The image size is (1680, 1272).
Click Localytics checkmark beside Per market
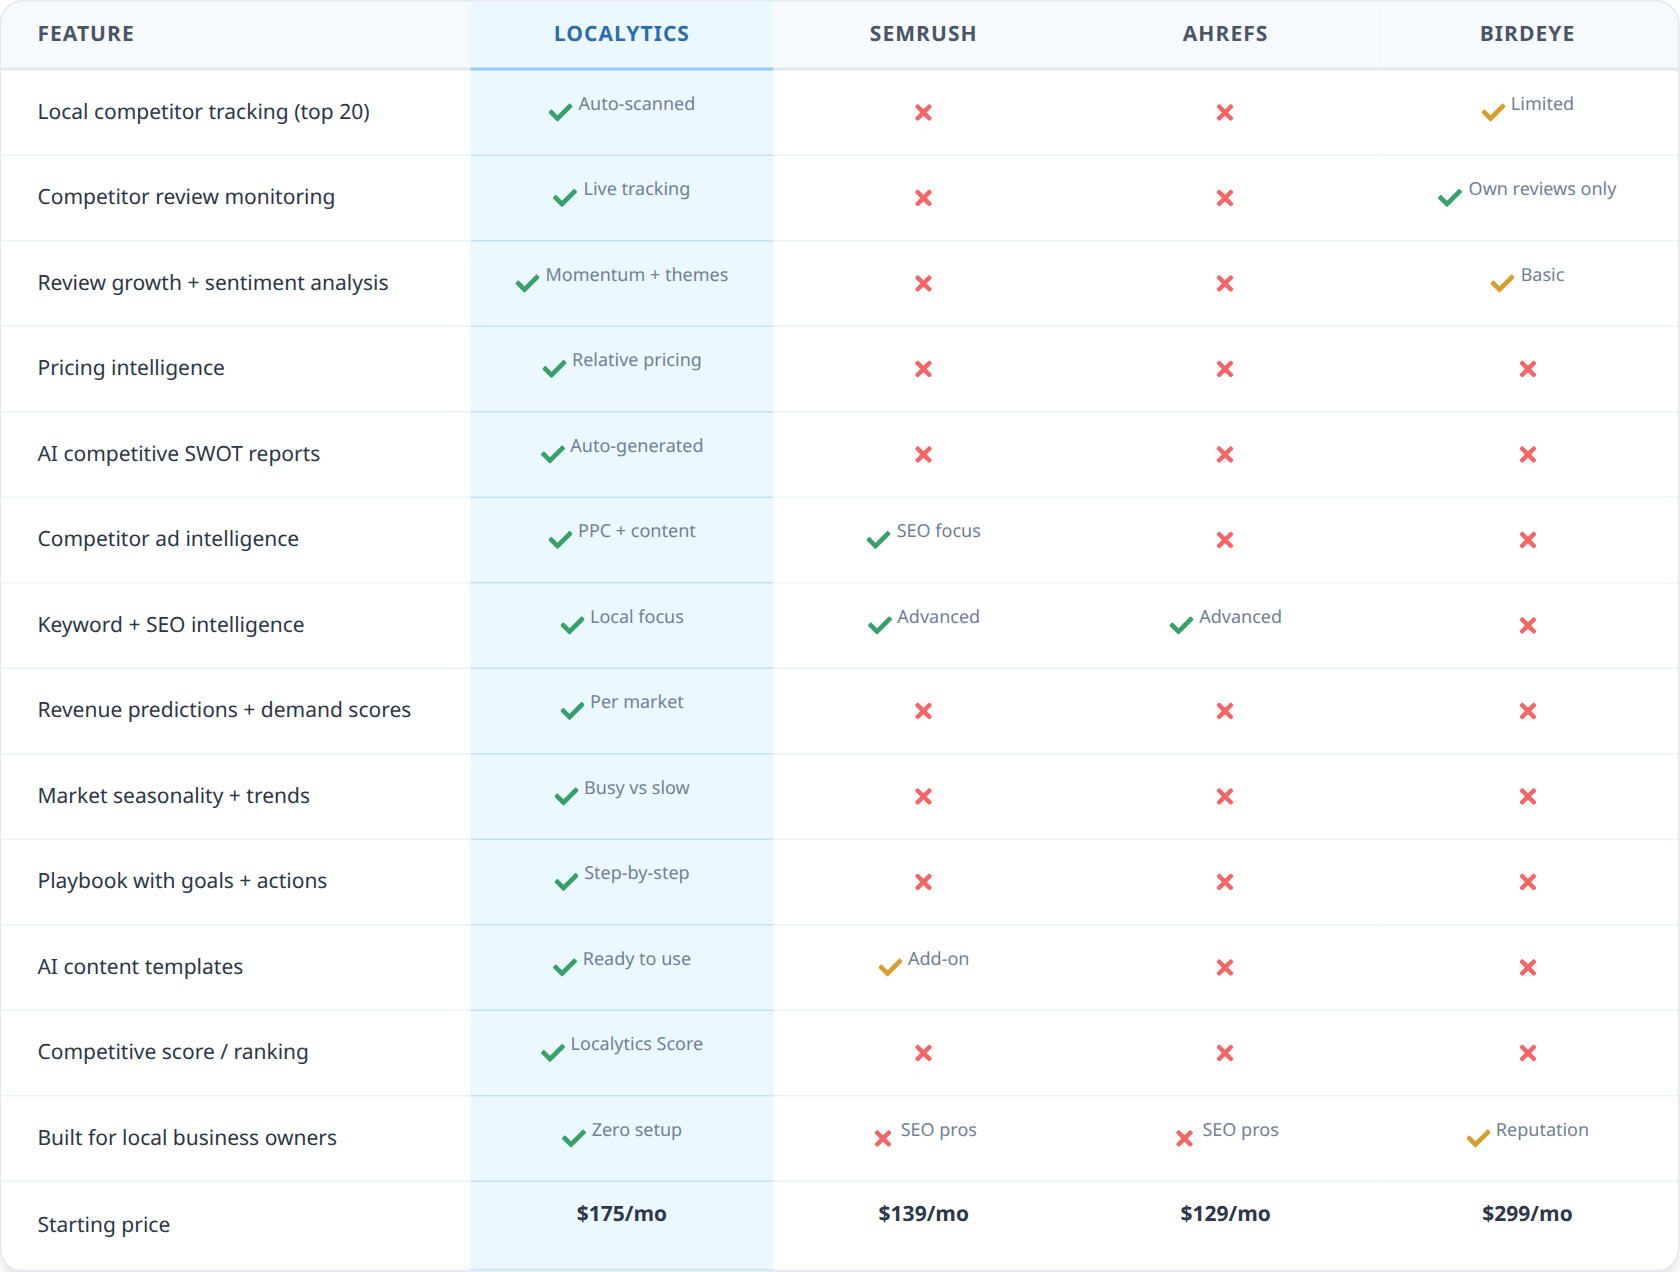click(572, 711)
